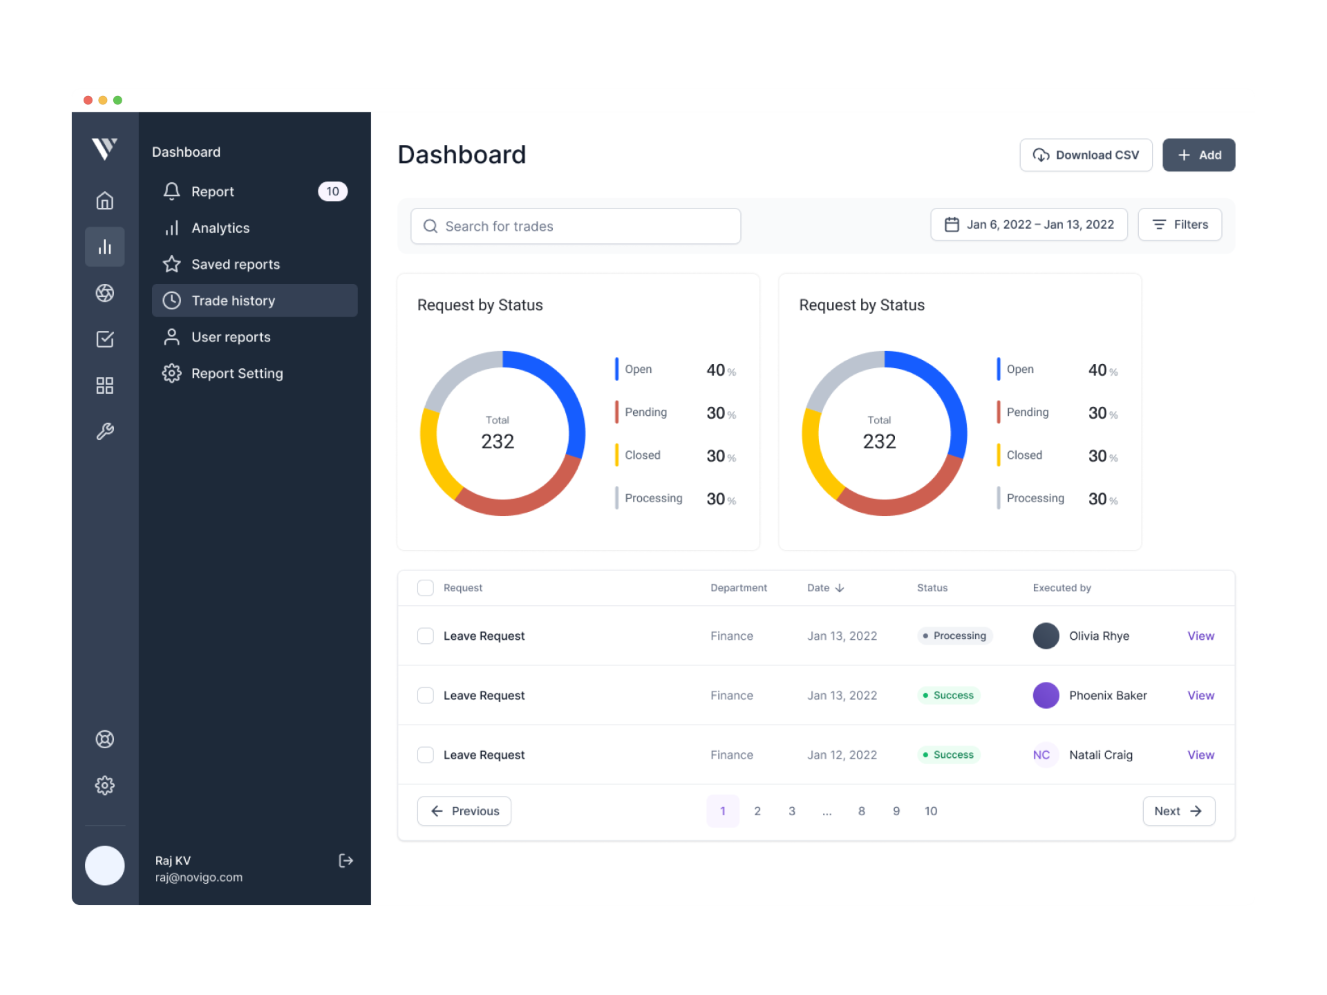
Task: Open the logout icon next to Raj KV
Action: point(345,860)
